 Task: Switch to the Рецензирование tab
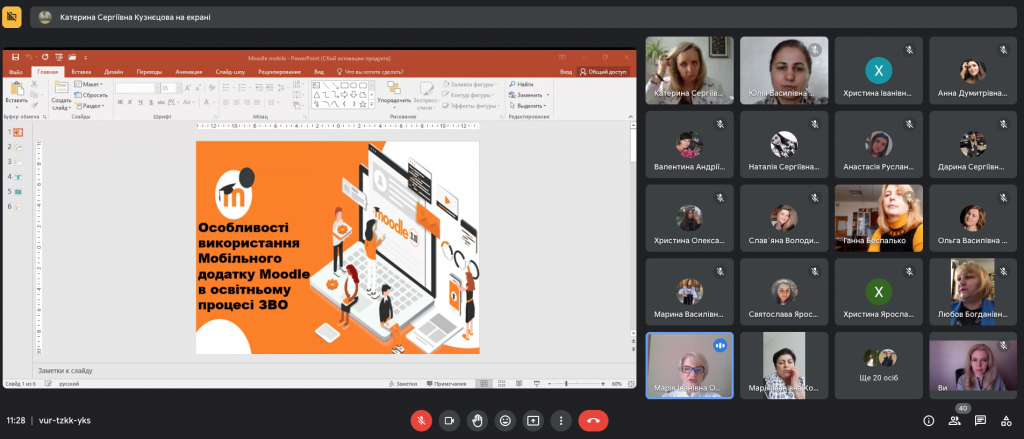(x=279, y=72)
